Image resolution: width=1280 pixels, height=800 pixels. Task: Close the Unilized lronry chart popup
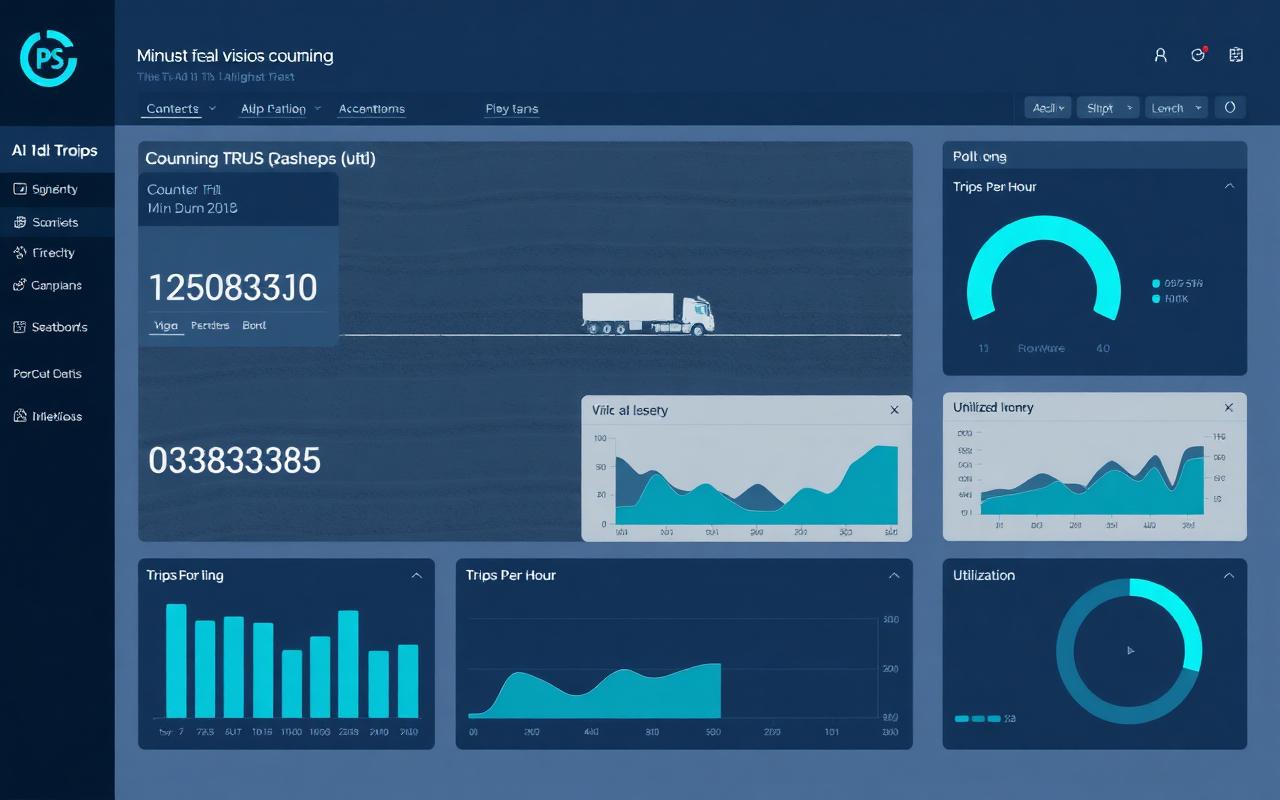pyautogui.click(x=1228, y=408)
